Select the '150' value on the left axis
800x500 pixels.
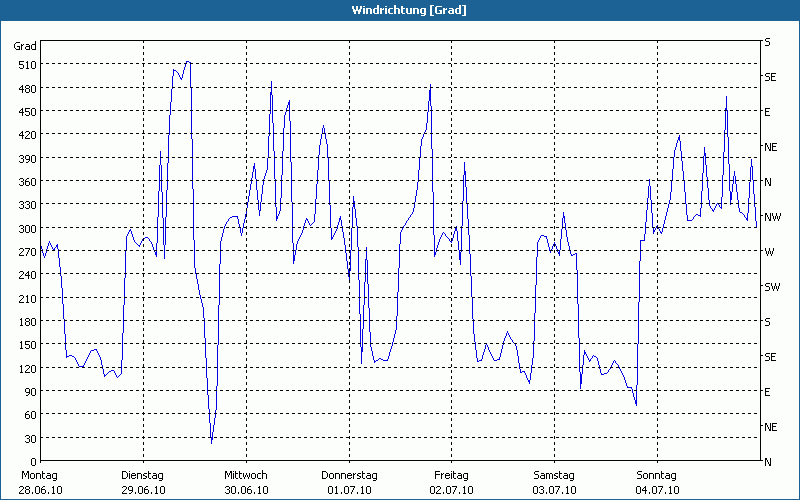[28, 345]
